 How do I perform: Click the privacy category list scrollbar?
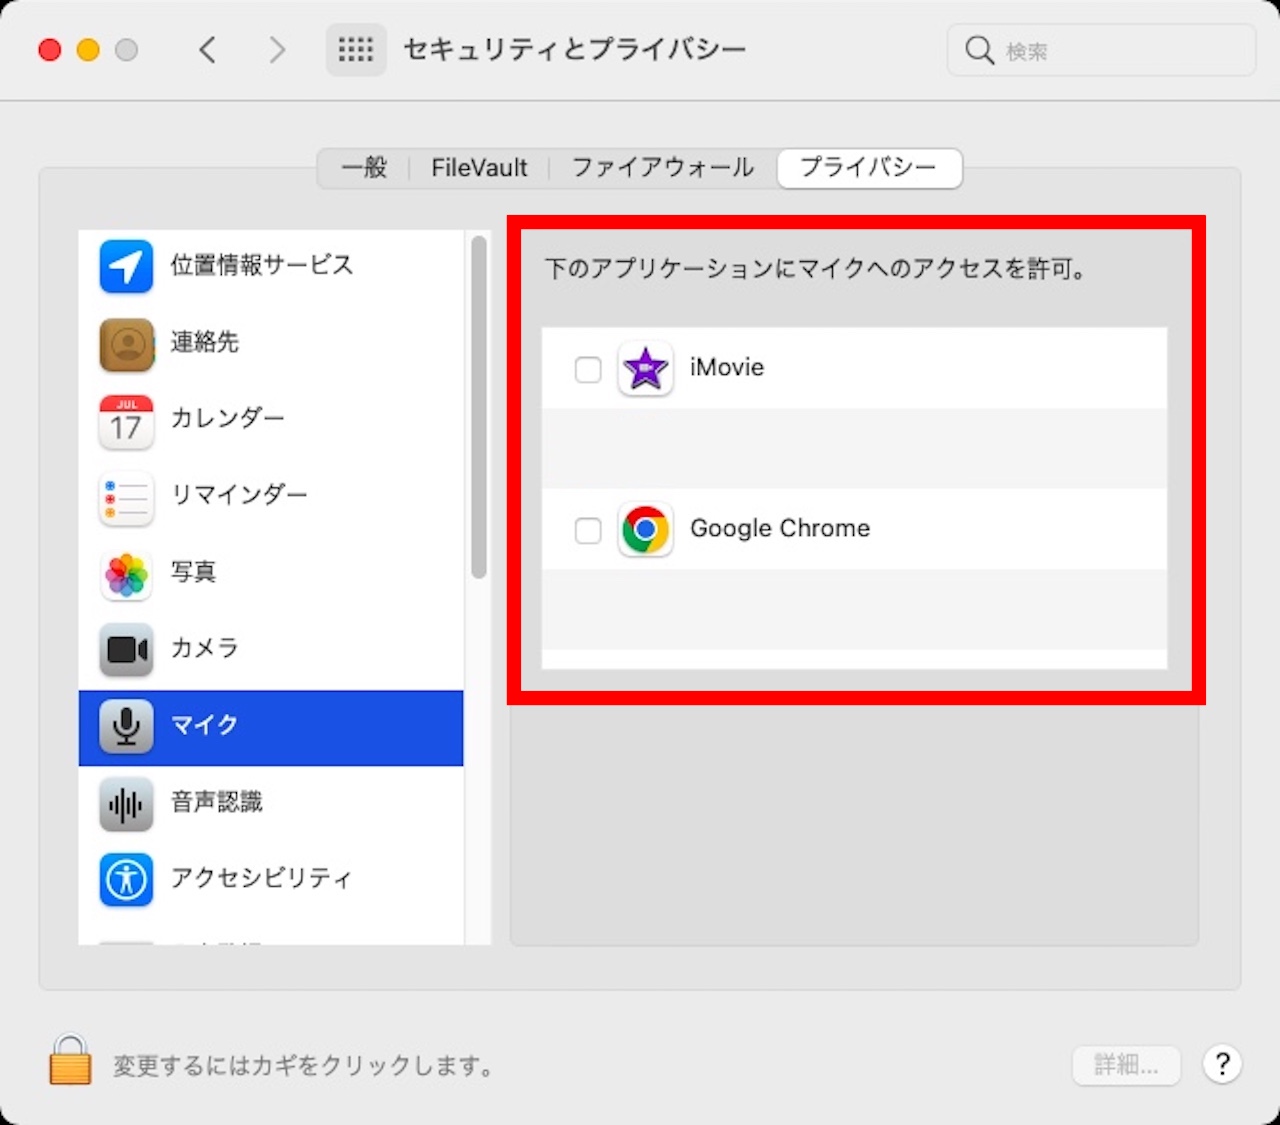coord(479,407)
